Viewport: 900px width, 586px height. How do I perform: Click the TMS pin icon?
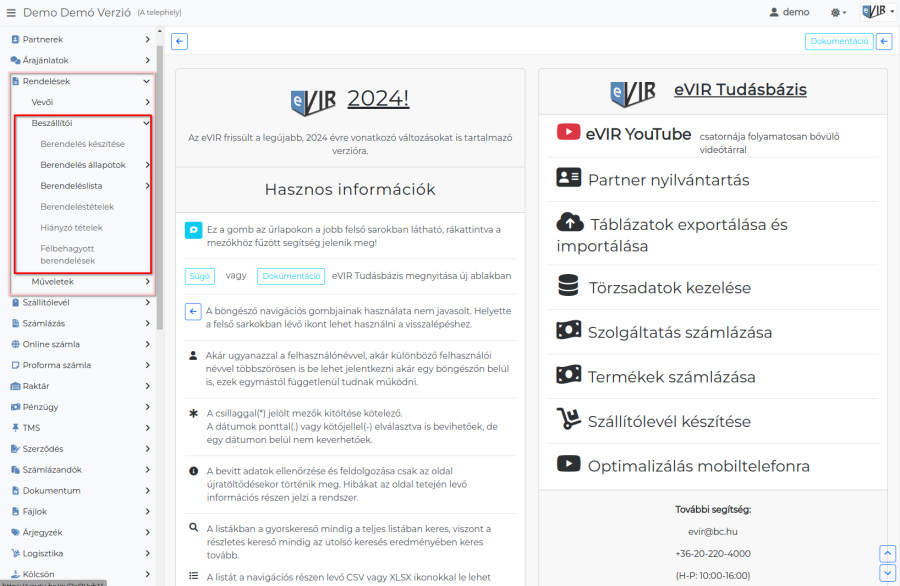tap(15, 428)
